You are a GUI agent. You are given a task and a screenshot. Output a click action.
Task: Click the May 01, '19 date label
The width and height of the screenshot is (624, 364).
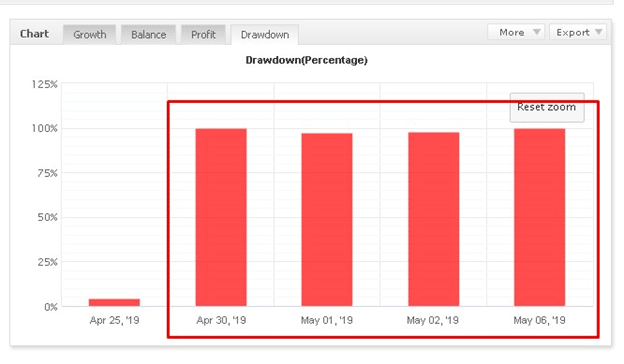point(327,320)
